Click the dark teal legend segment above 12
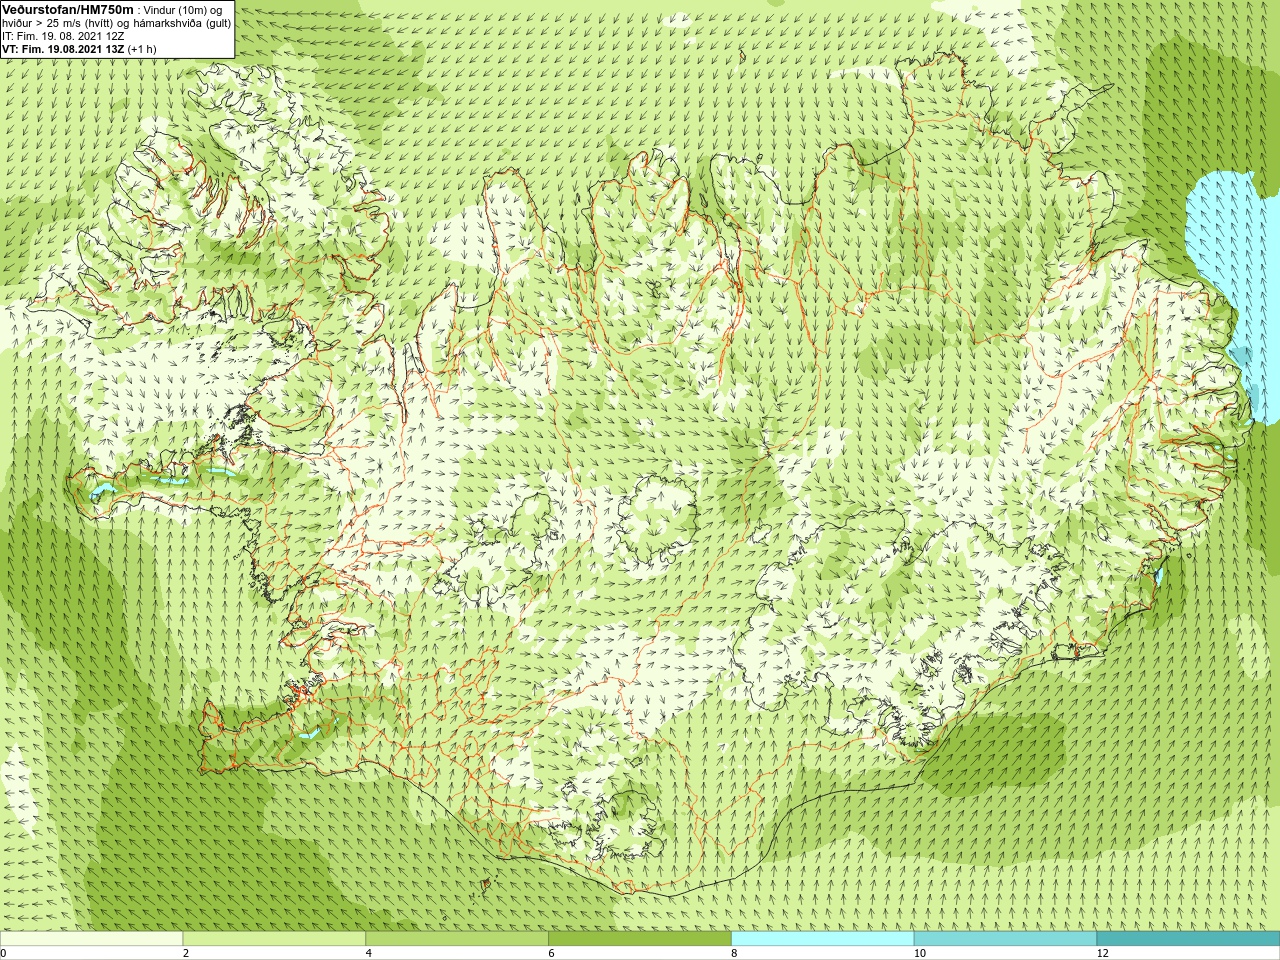1280x960 pixels. tap(1188, 939)
